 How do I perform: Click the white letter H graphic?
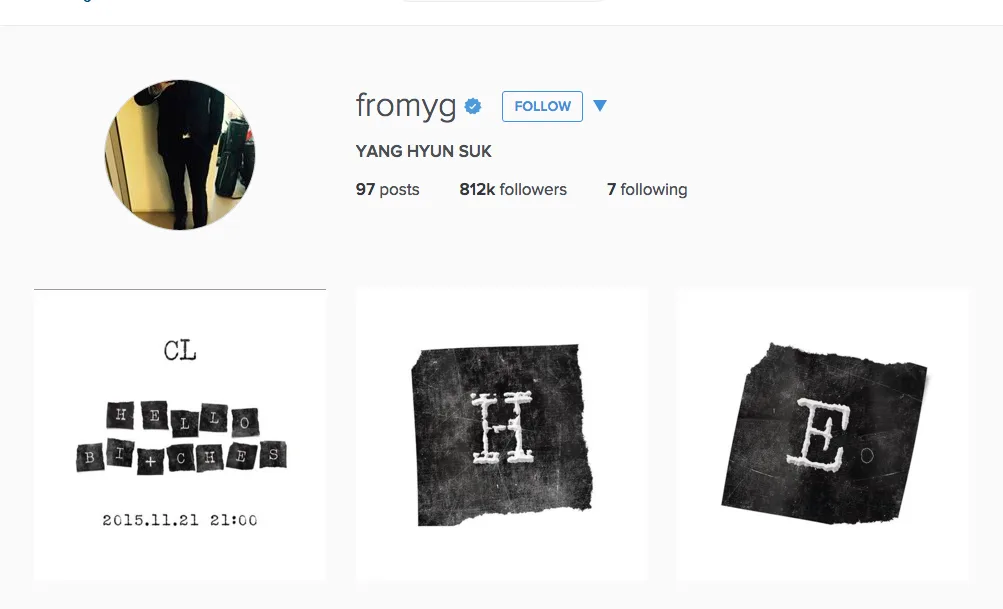click(x=502, y=427)
